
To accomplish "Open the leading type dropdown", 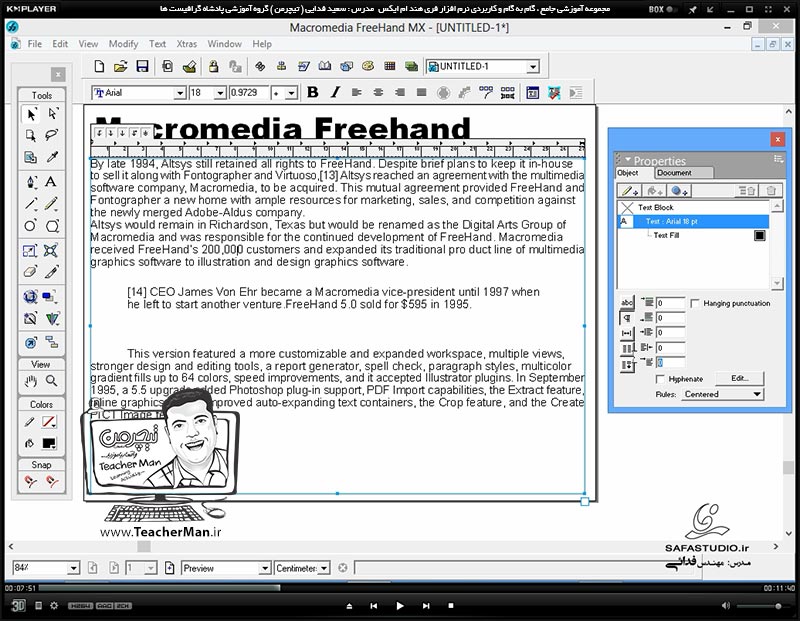I will coord(291,93).
